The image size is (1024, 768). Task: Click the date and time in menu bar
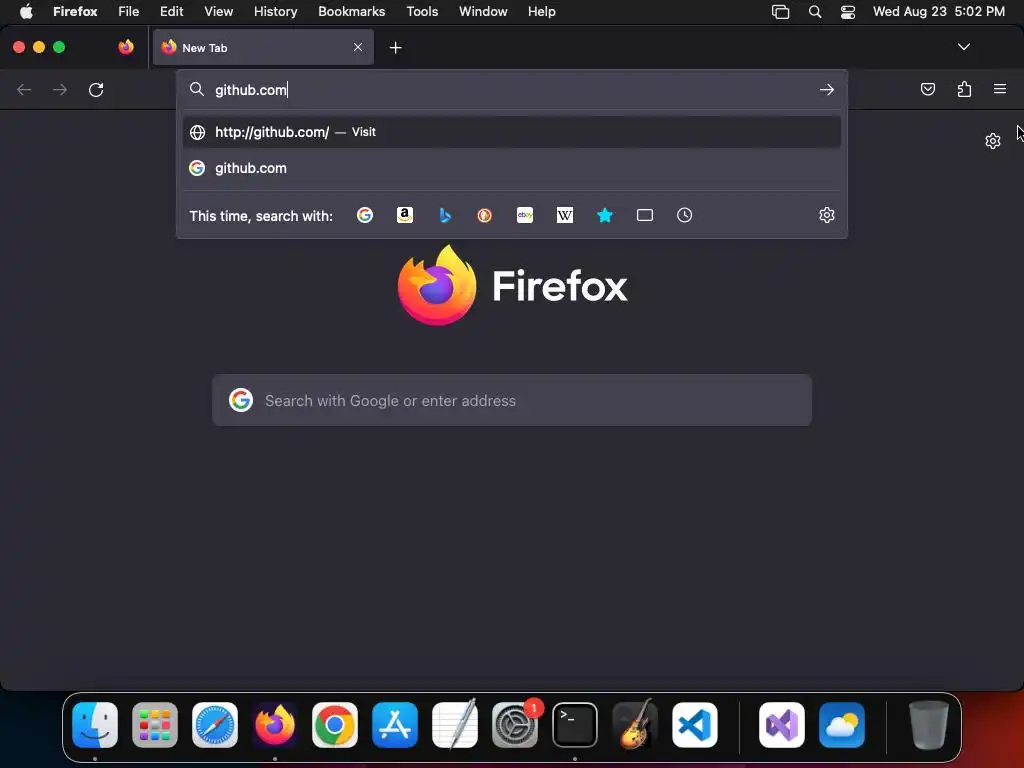938,11
